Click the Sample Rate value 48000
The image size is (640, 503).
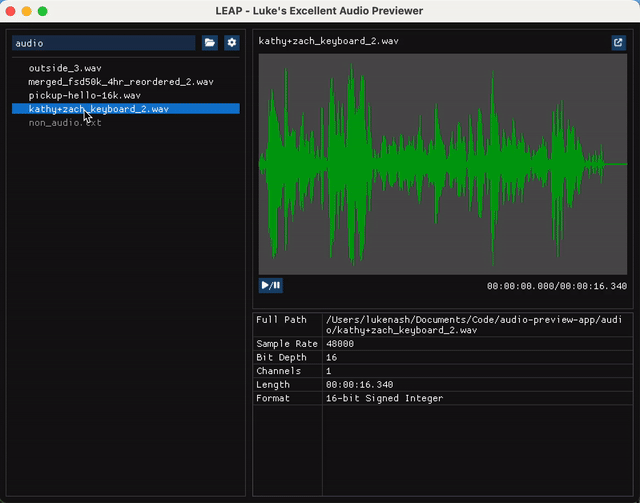click(x=478, y=344)
